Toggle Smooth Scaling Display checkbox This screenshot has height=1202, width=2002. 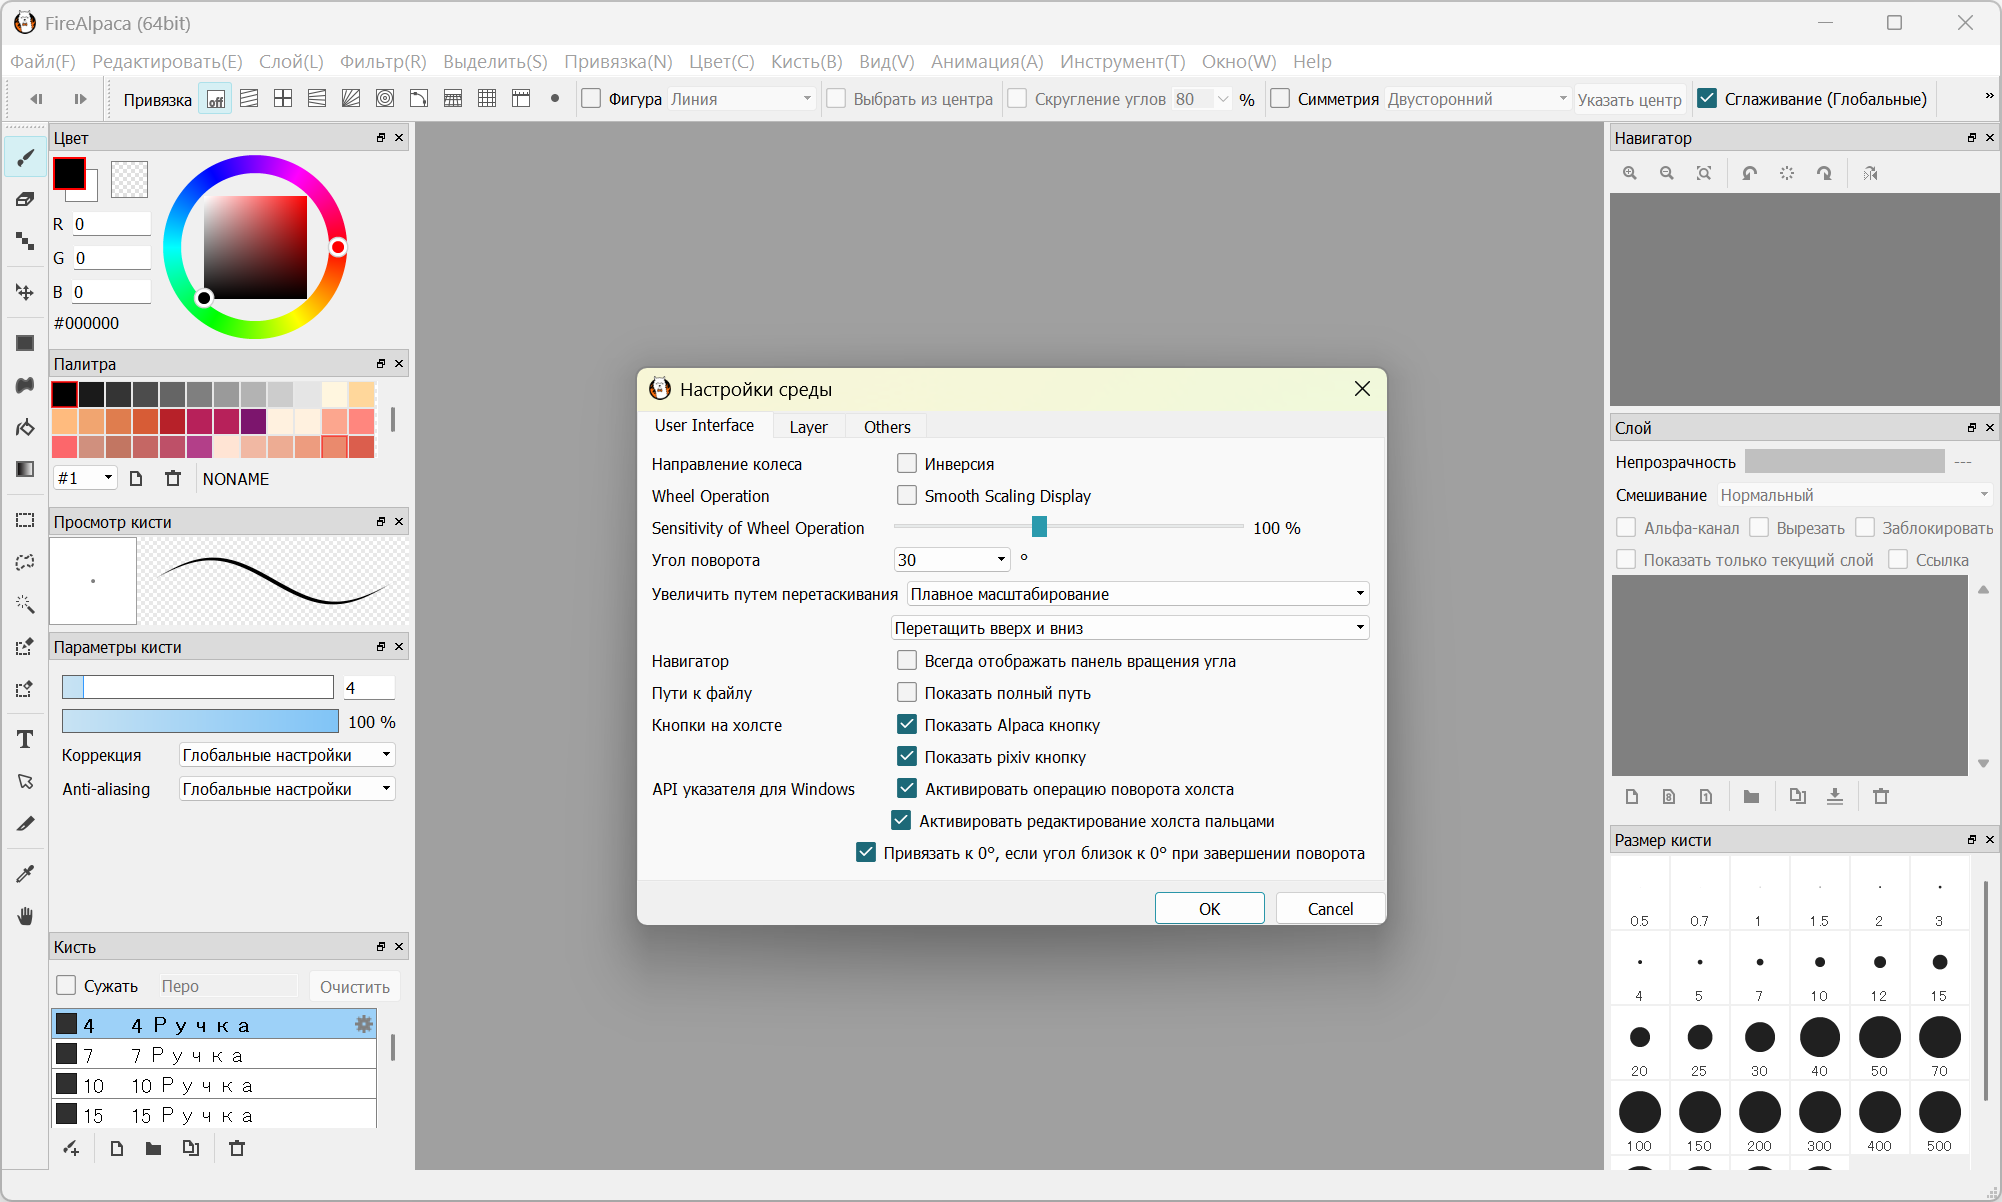[x=907, y=495]
